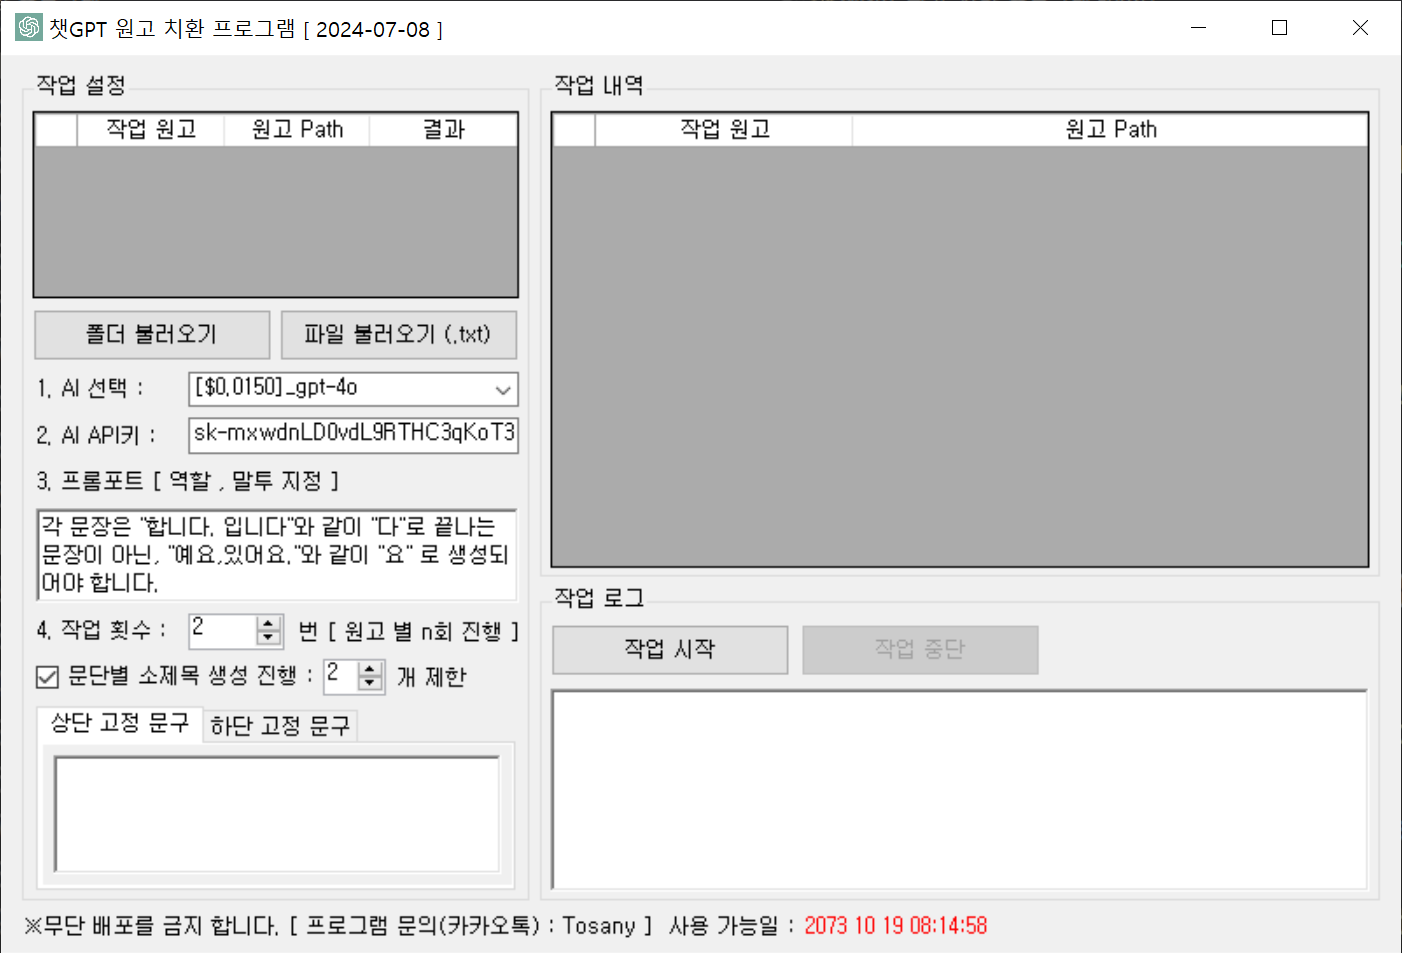Viewport: 1402px width, 953px height.
Task: Click the 결과 column header
Action: [x=444, y=130]
